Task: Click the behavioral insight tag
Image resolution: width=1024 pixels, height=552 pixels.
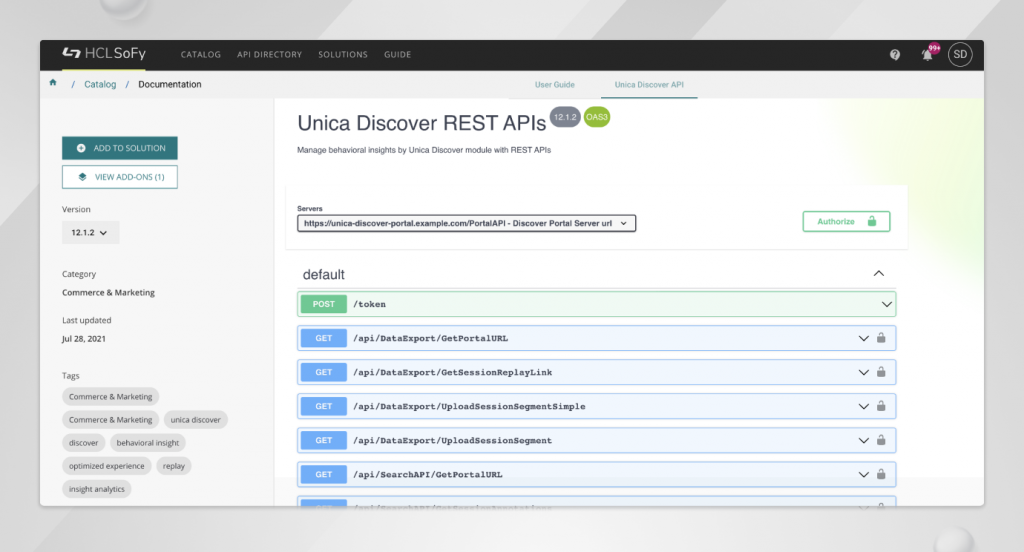Action: pyautogui.click(x=148, y=443)
